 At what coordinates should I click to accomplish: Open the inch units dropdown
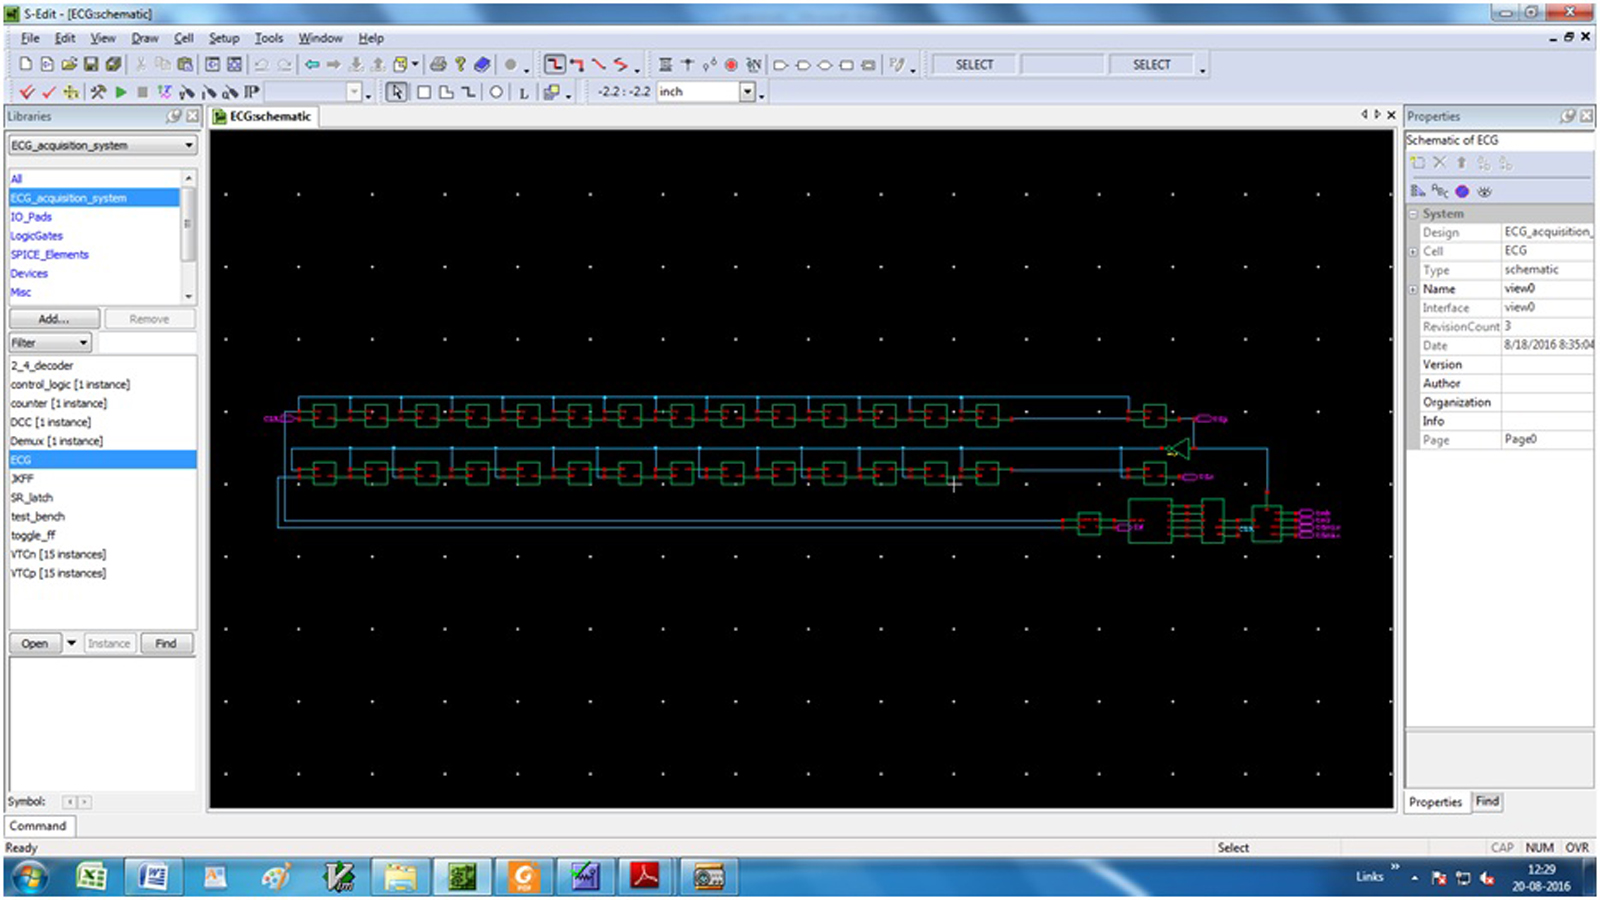[747, 92]
